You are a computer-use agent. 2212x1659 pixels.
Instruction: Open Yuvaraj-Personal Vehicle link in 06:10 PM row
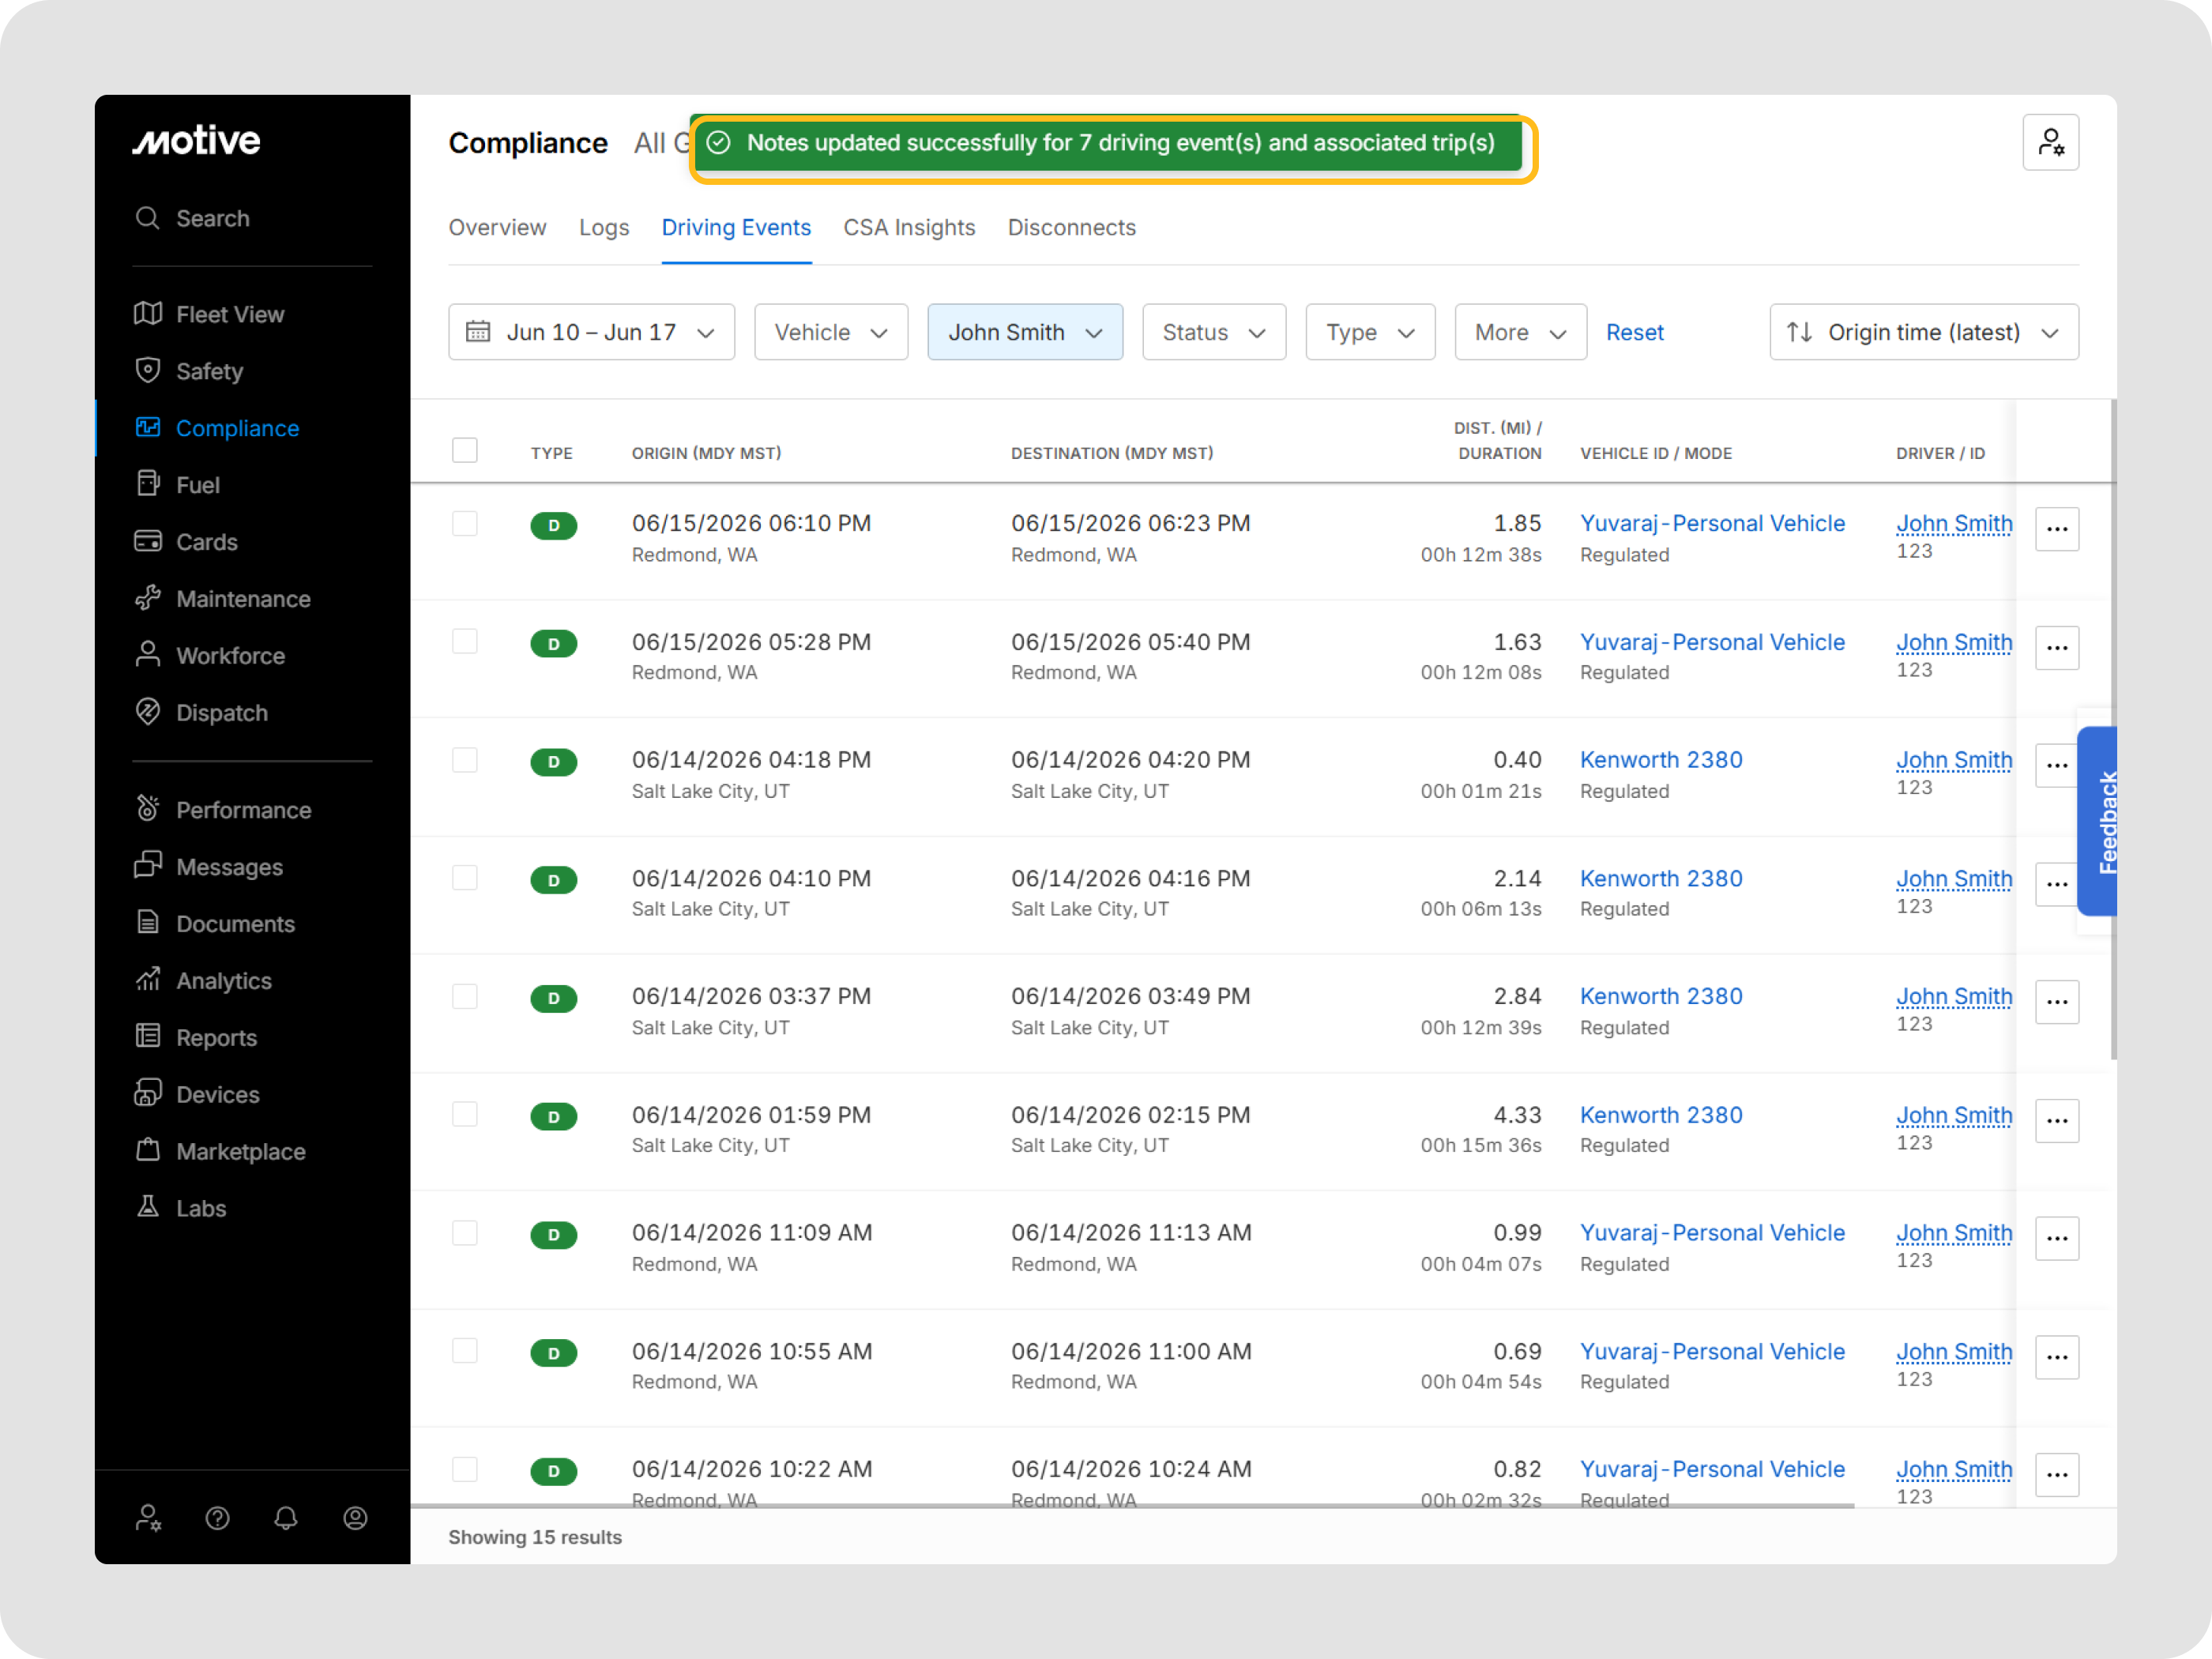[x=1712, y=523]
